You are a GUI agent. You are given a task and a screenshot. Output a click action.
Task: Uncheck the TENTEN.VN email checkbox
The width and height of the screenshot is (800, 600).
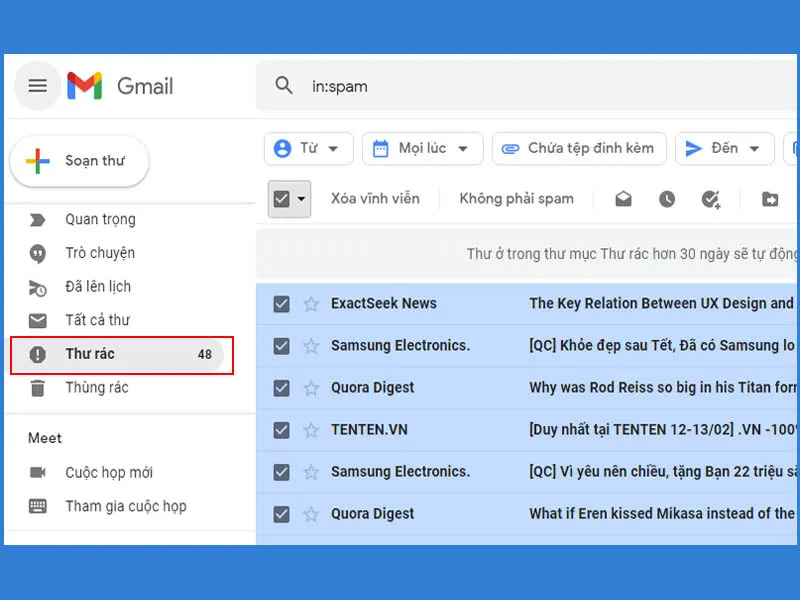pos(282,430)
